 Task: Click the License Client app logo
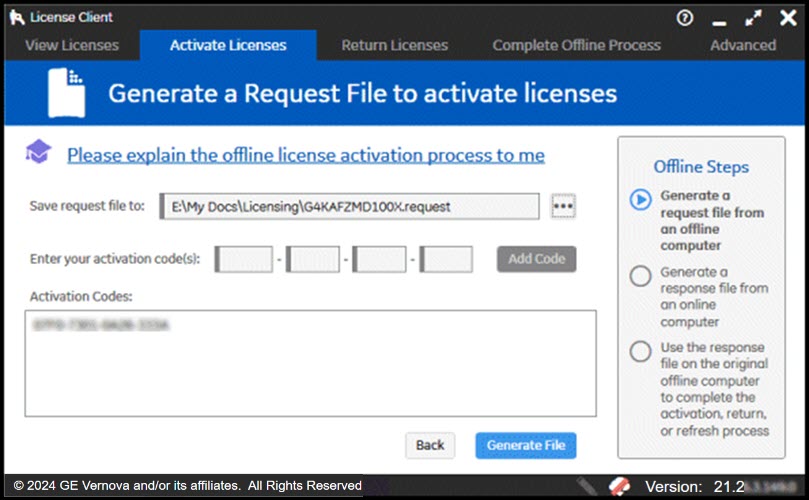click(x=17, y=18)
